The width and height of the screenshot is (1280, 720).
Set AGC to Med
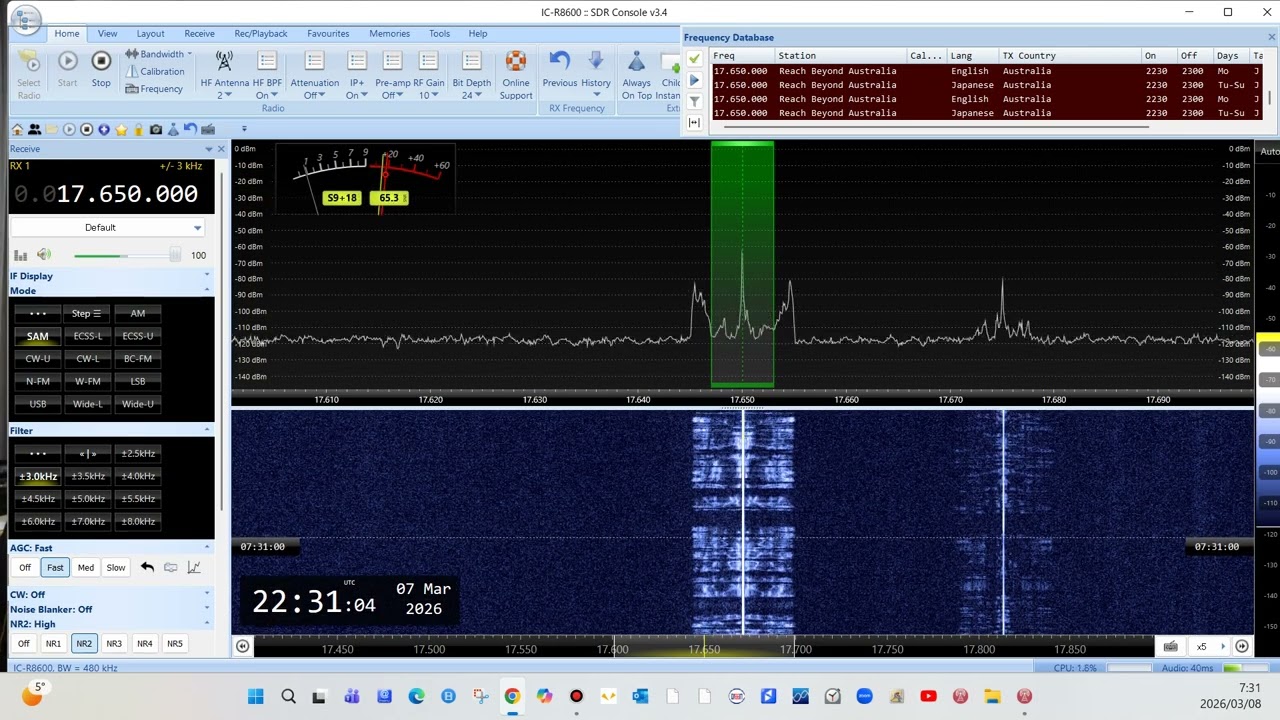click(x=86, y=568)
